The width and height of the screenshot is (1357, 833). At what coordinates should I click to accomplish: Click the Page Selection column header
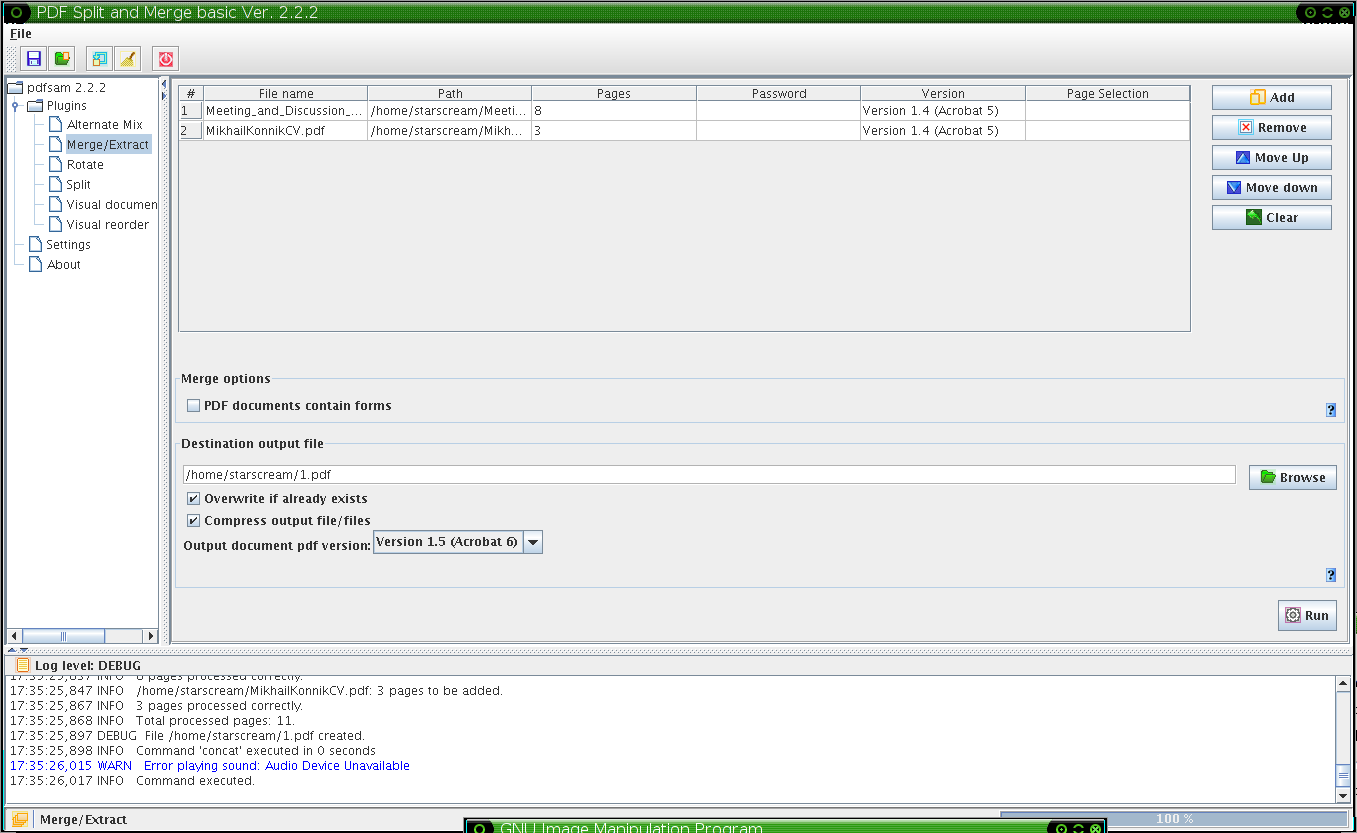click(x=1108, y=93)
